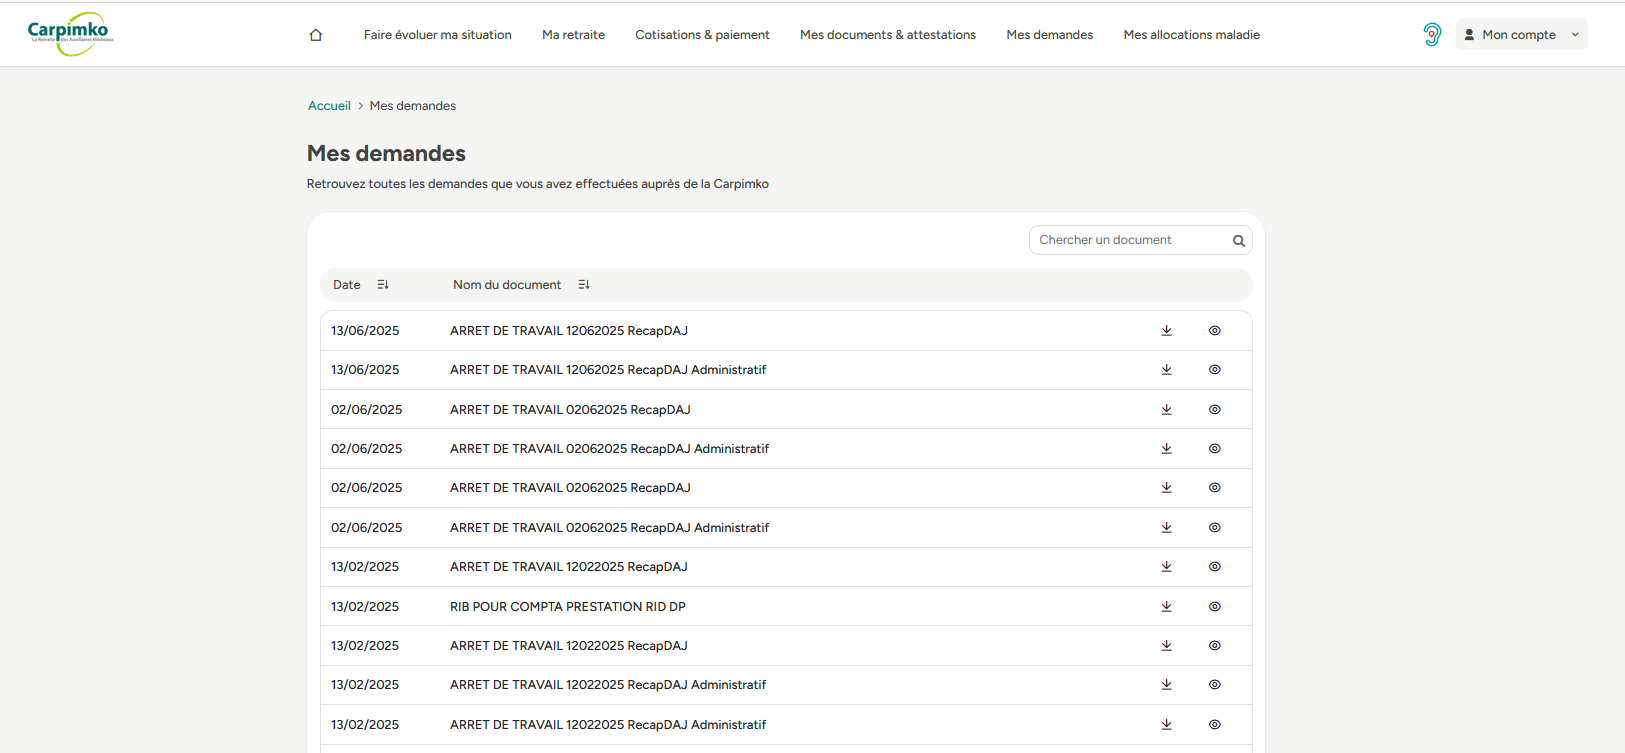Download the RIB POUR COMPTA PRESTATION document
The height and width of the screenshot is (753, 1625).
pyautogui.click(x=1166, y=606)
